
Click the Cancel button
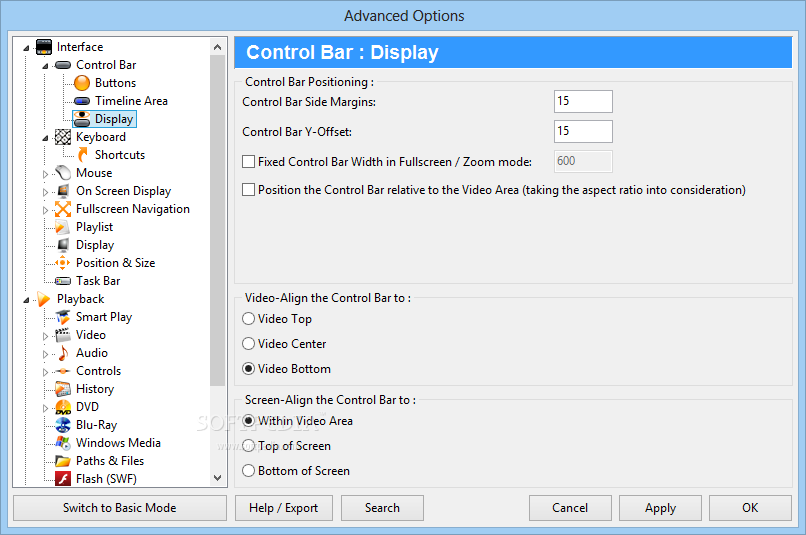coord(570,508)
